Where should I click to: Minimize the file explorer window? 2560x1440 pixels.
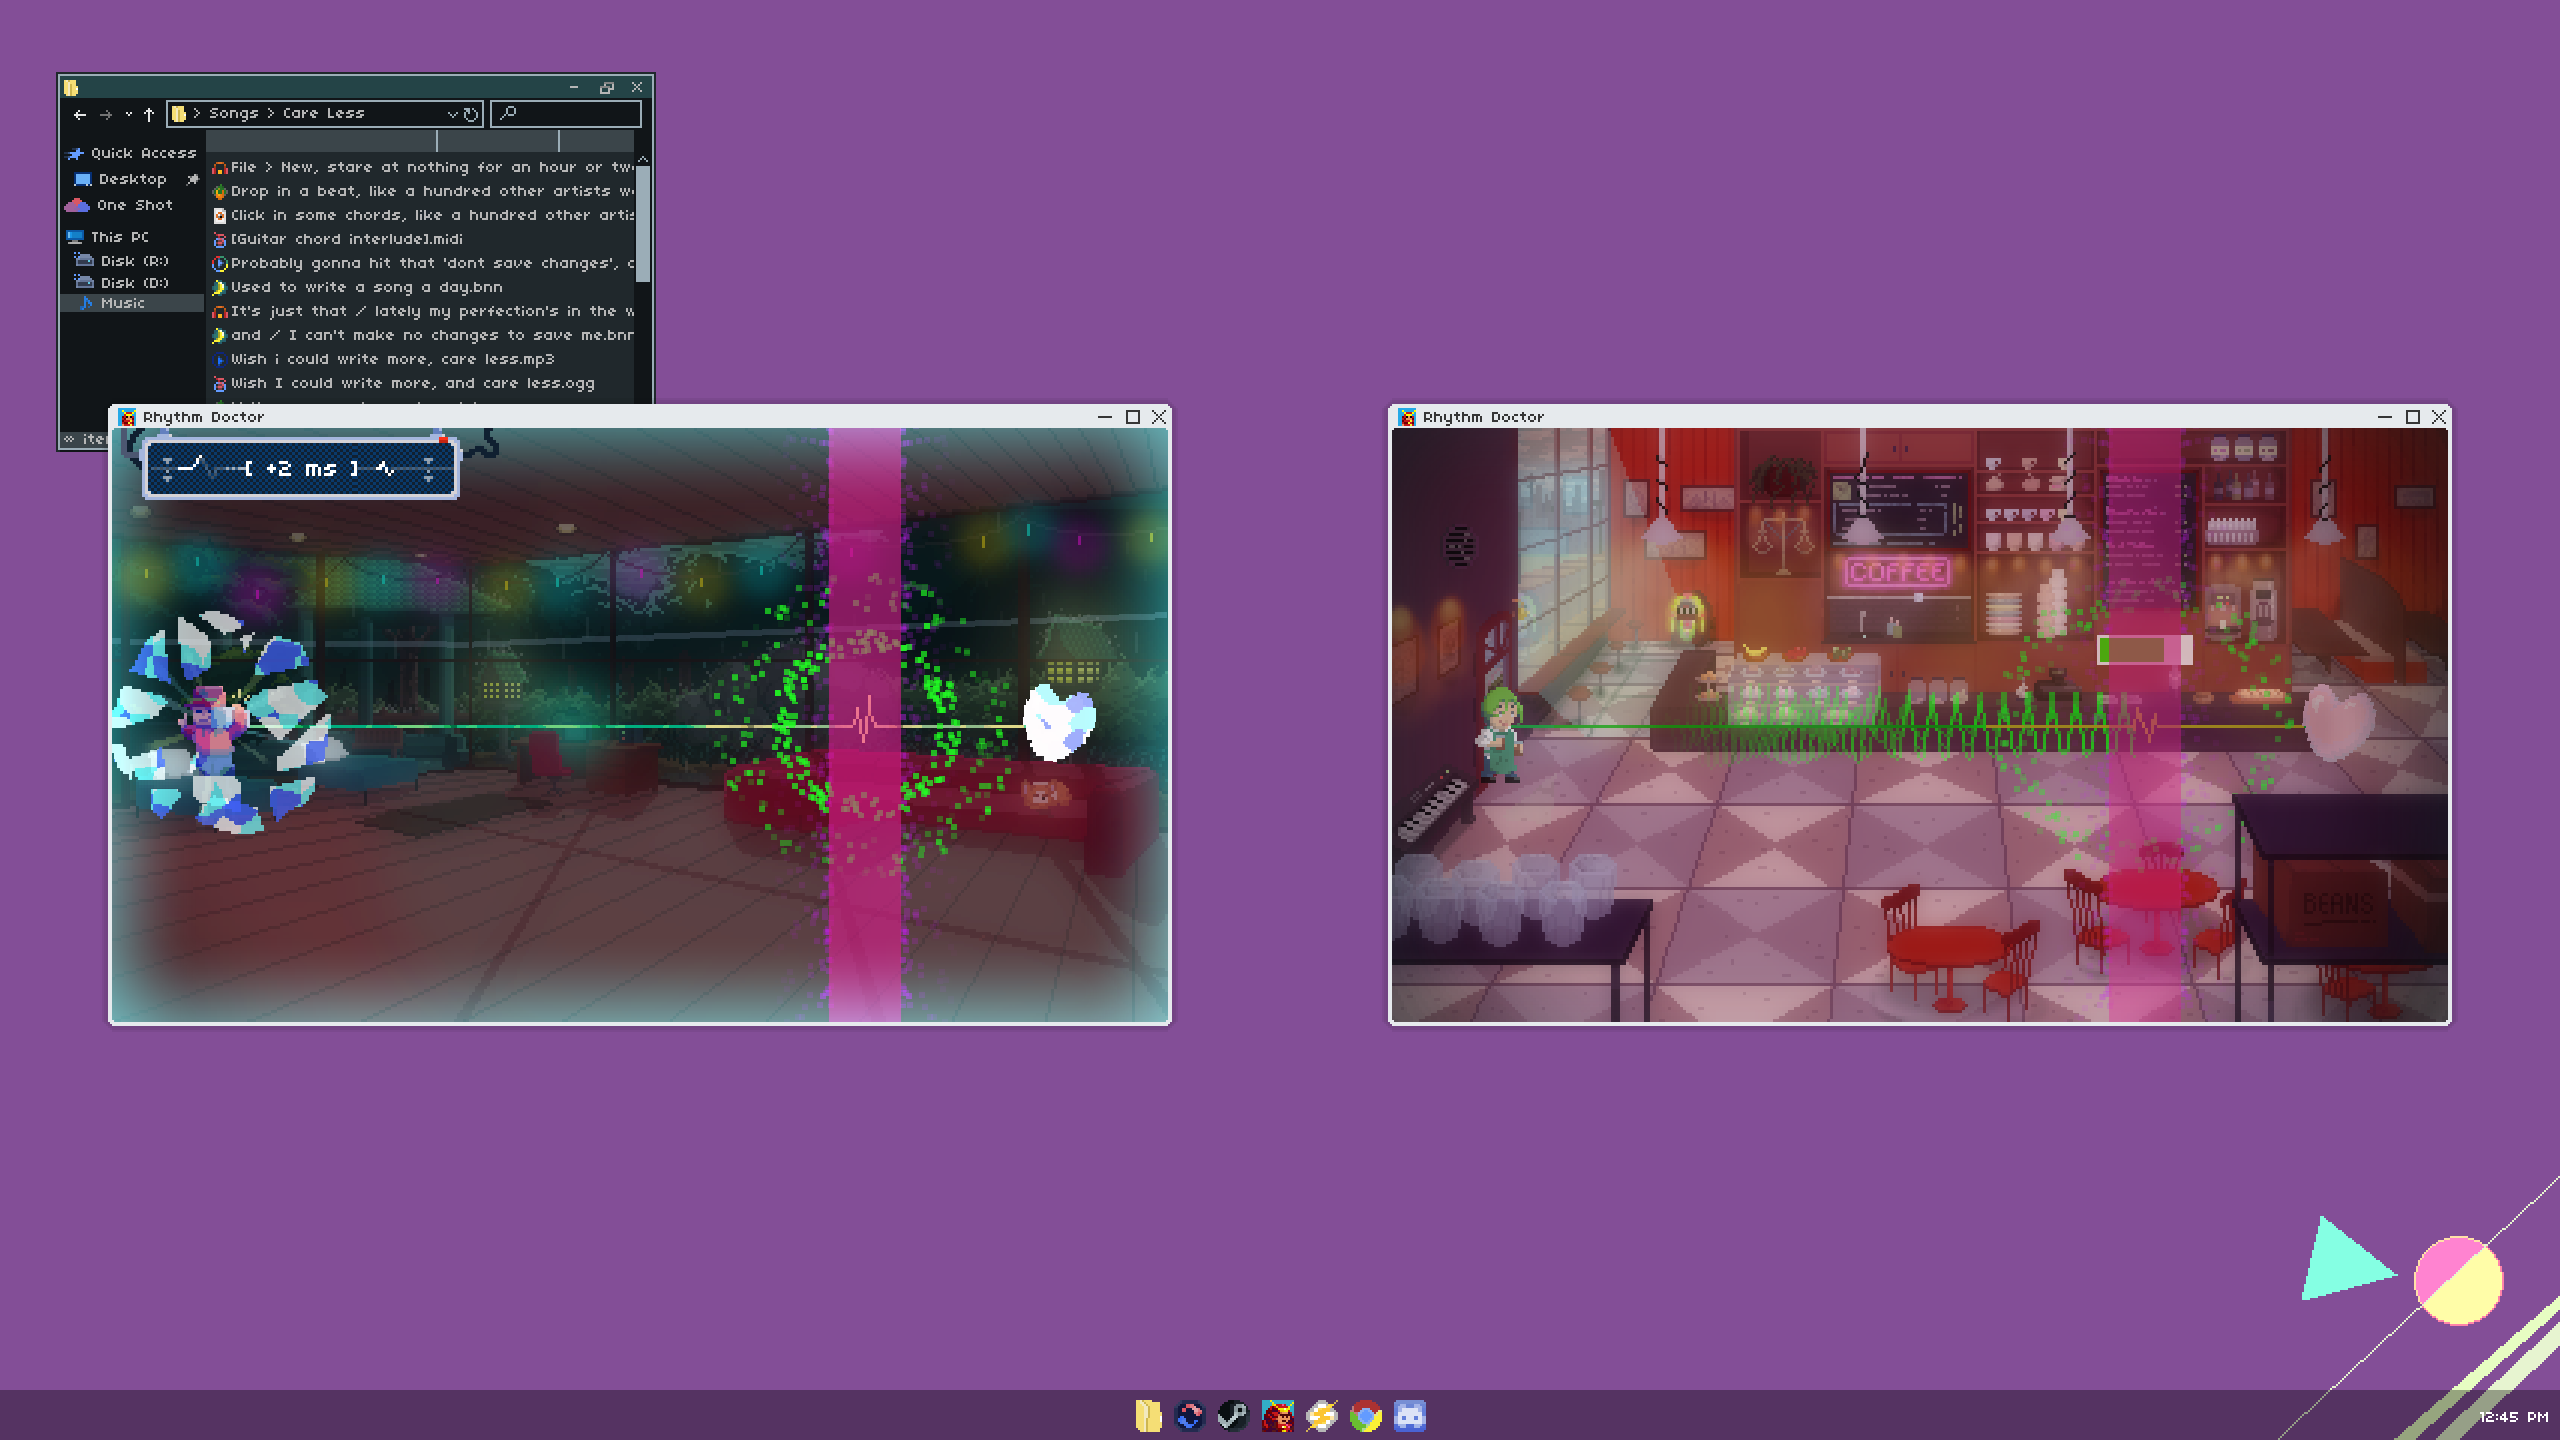click(574, 88)
